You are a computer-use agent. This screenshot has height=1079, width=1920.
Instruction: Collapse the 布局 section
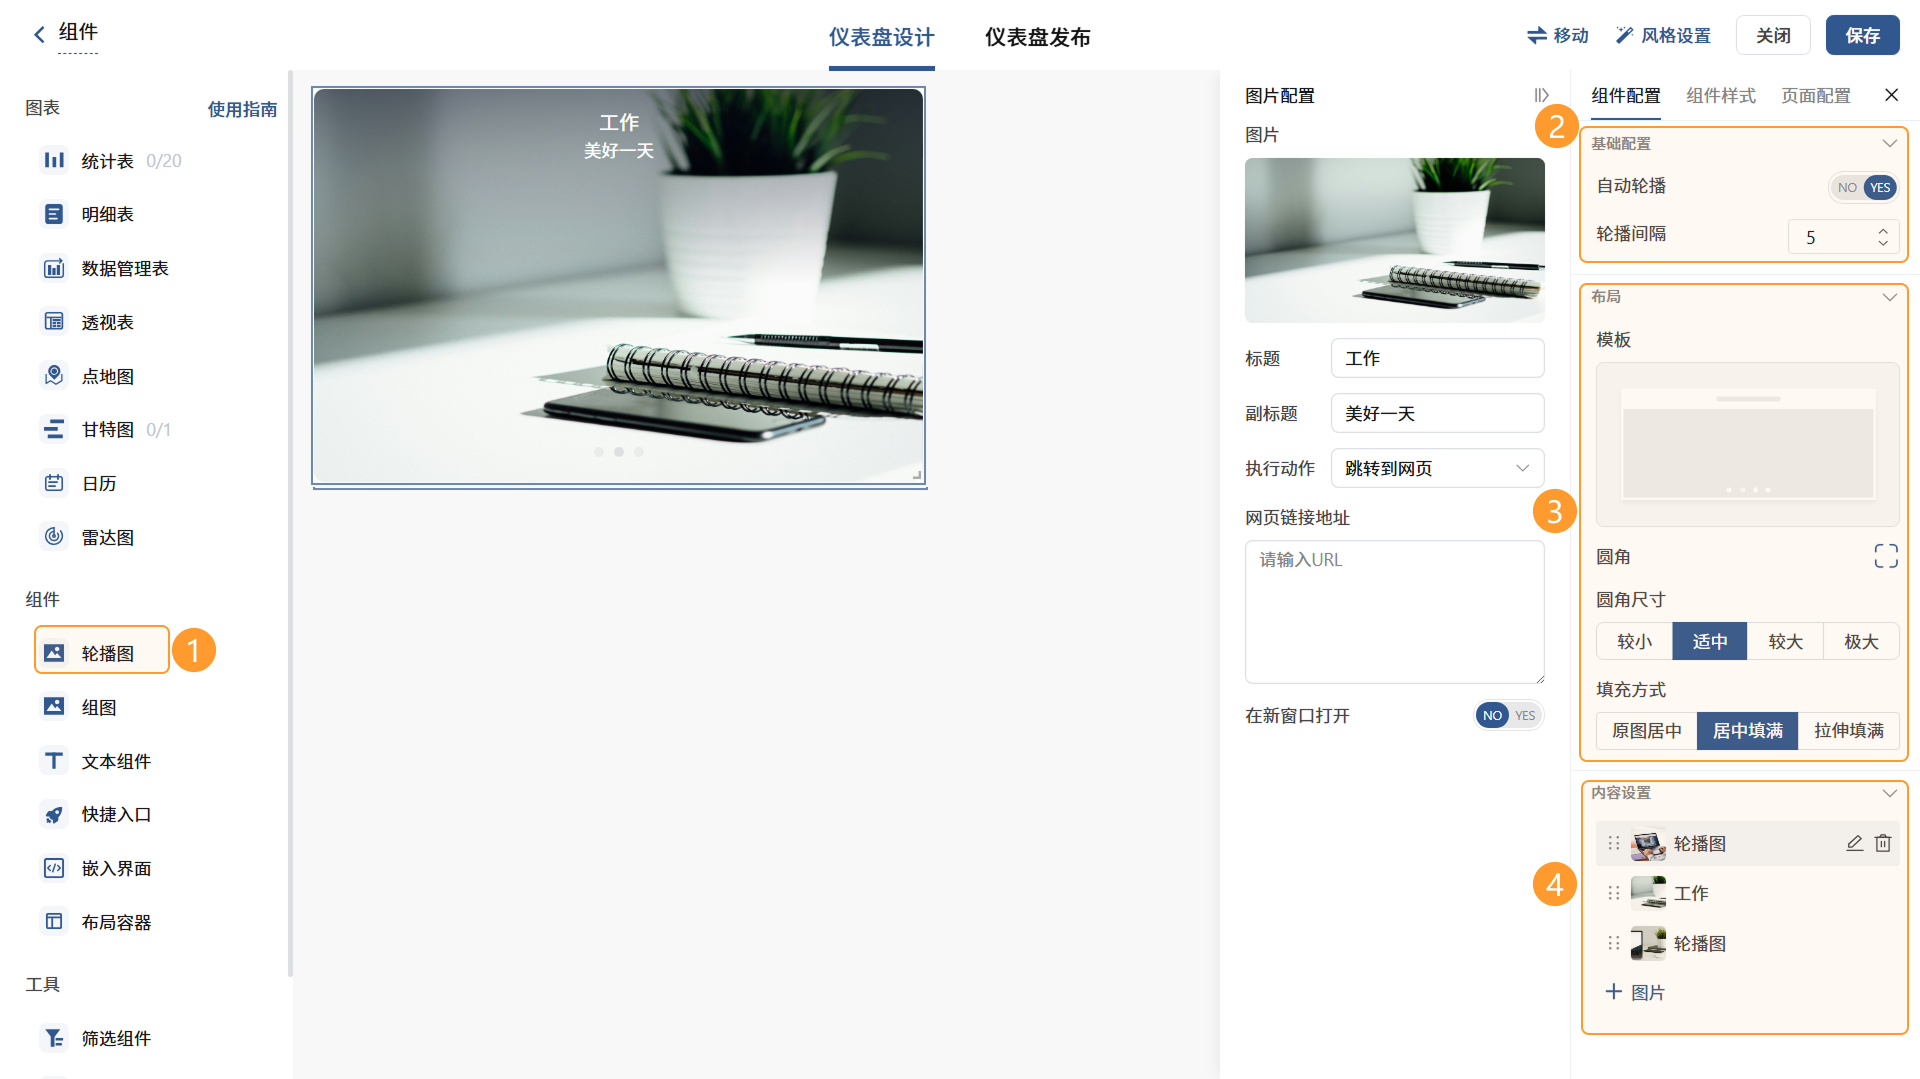pos(1889,297)
